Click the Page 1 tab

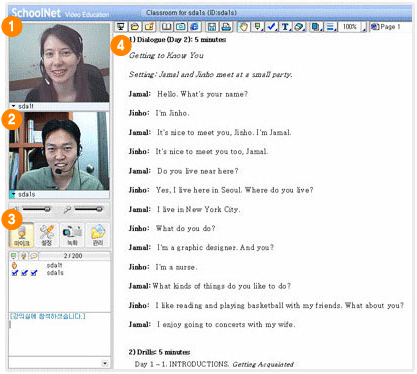[386, 27]
